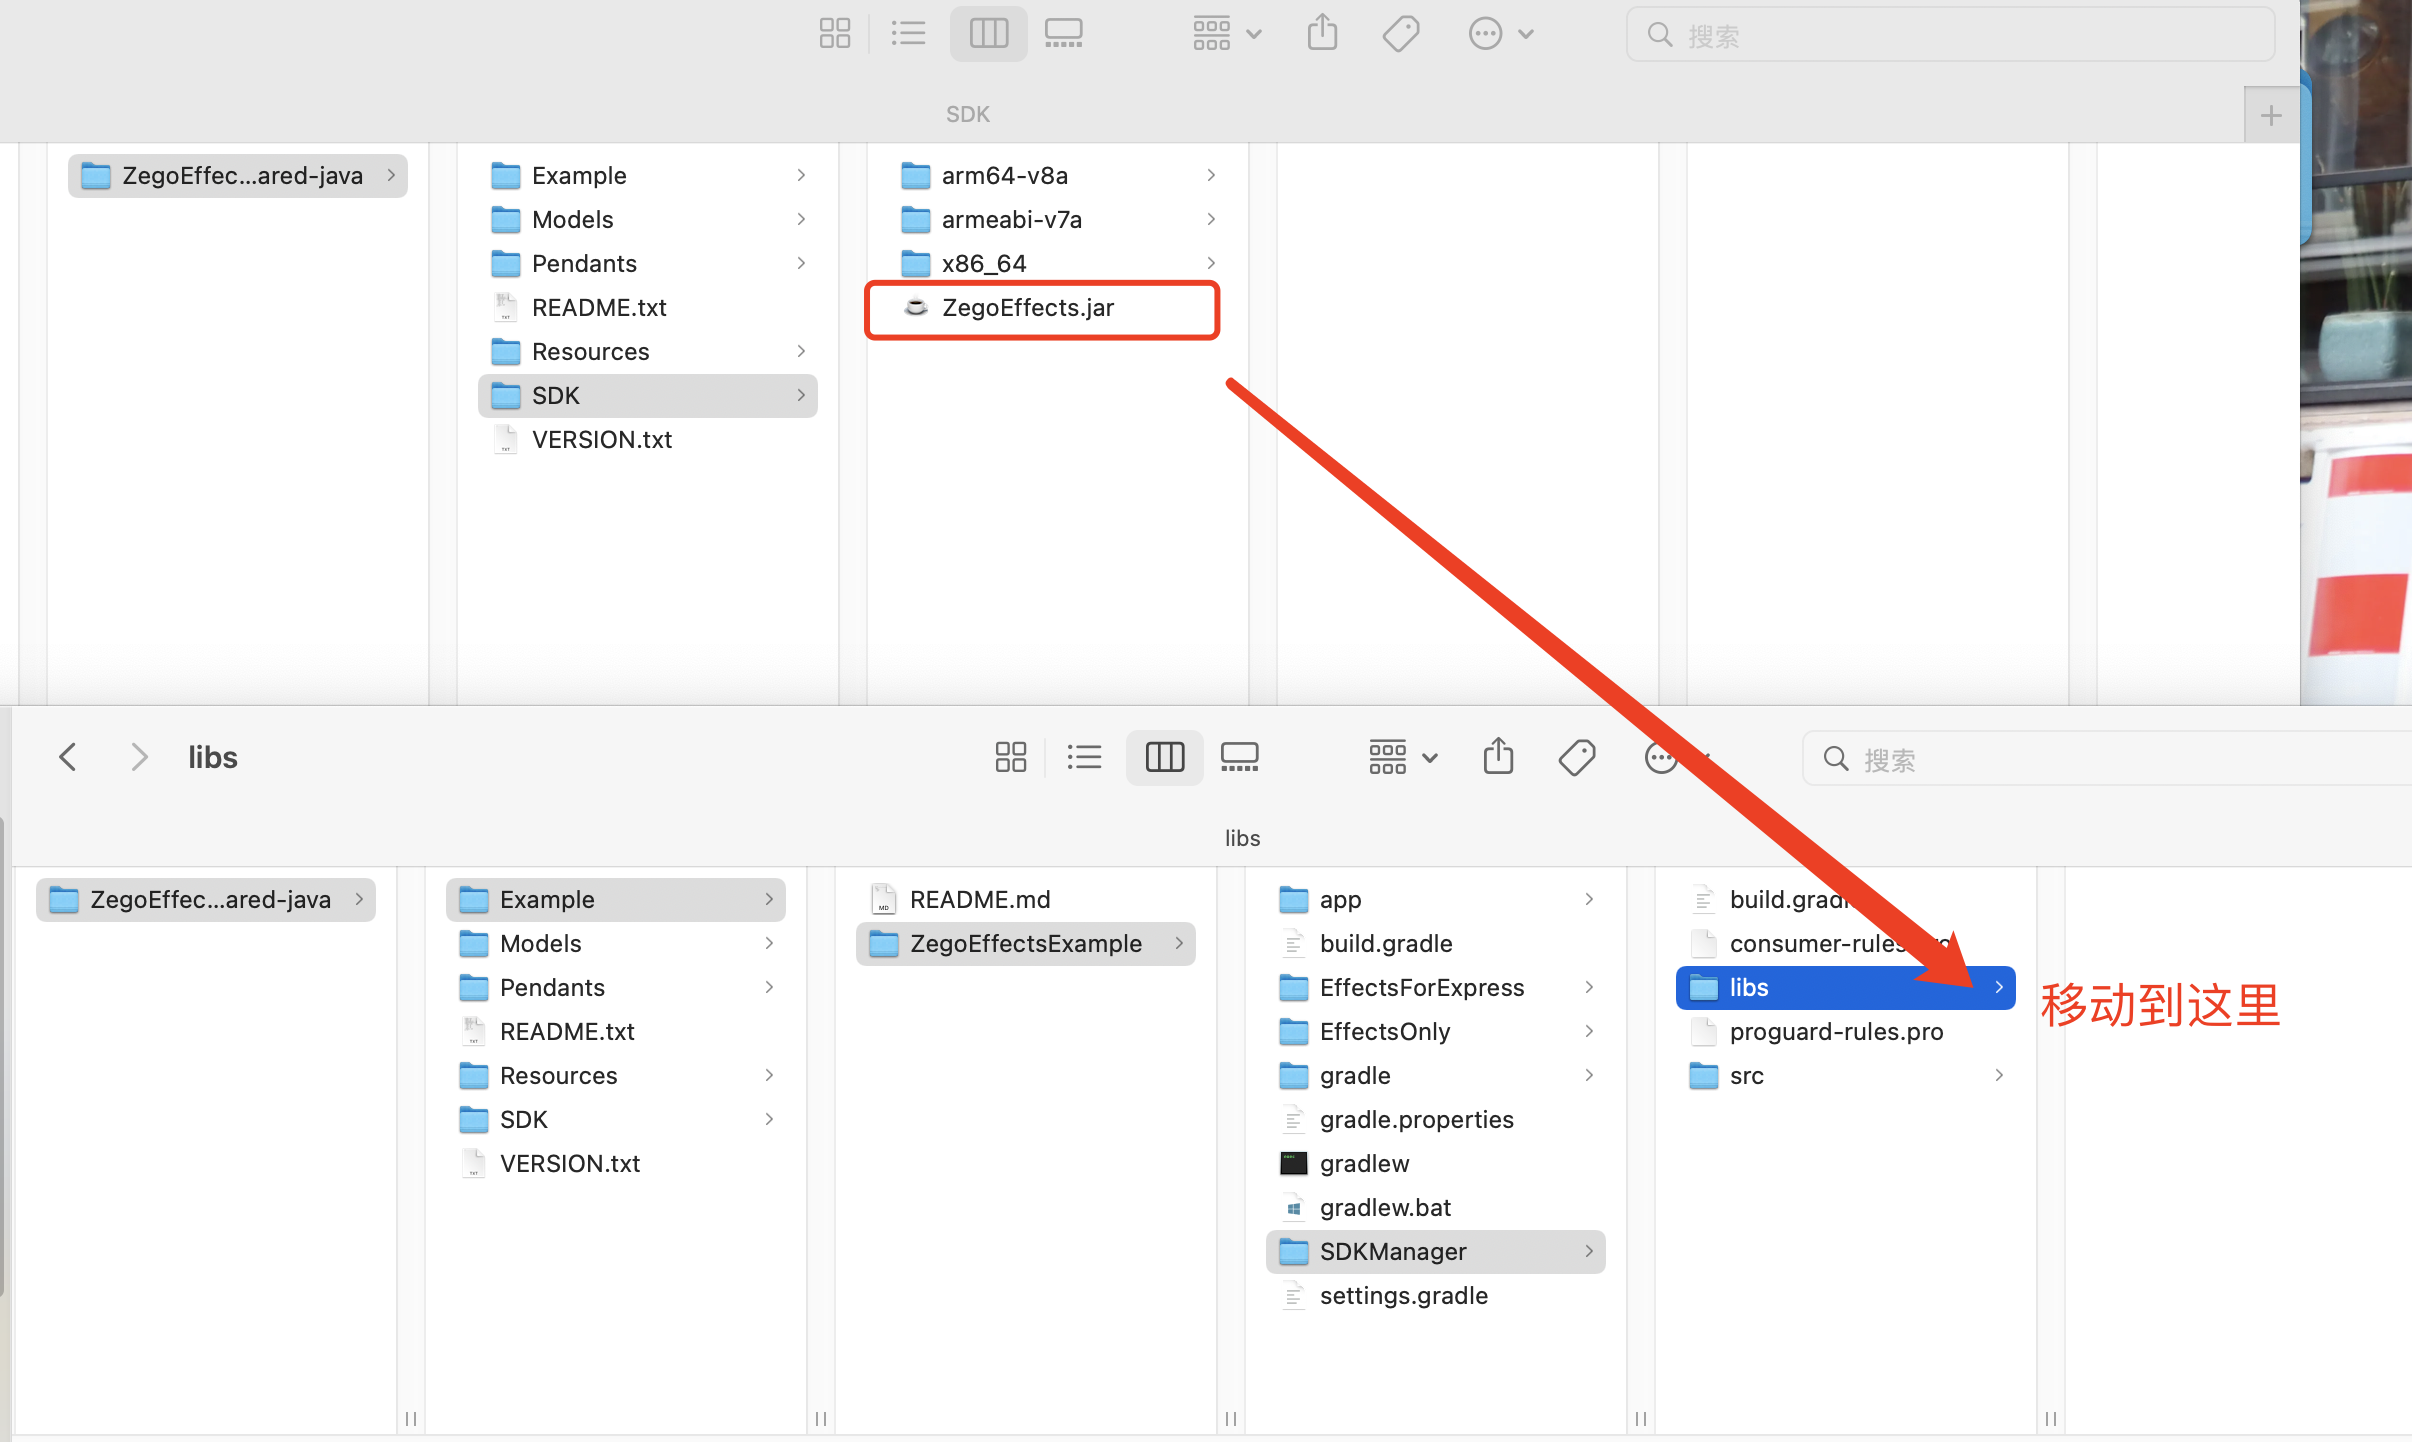The image size is (2412, 1442).
Task: Select app folder
Action: (1436, 900)
